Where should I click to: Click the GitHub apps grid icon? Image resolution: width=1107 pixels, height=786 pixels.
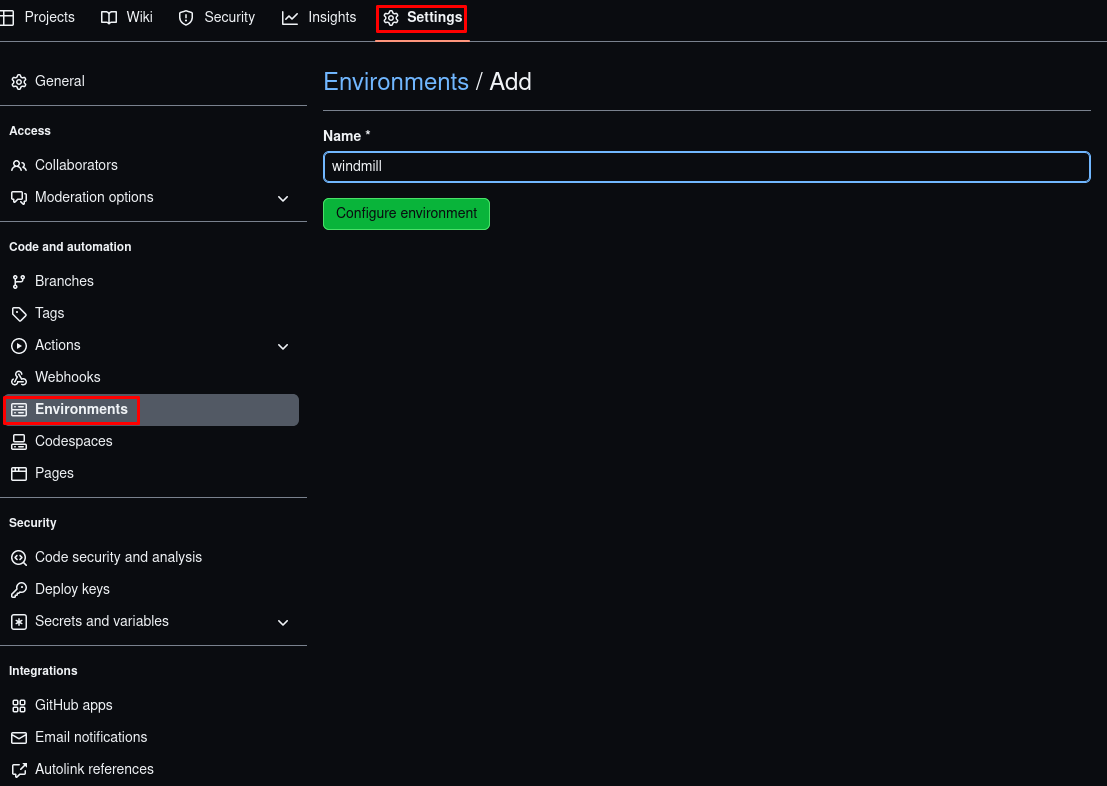[19, 706]
